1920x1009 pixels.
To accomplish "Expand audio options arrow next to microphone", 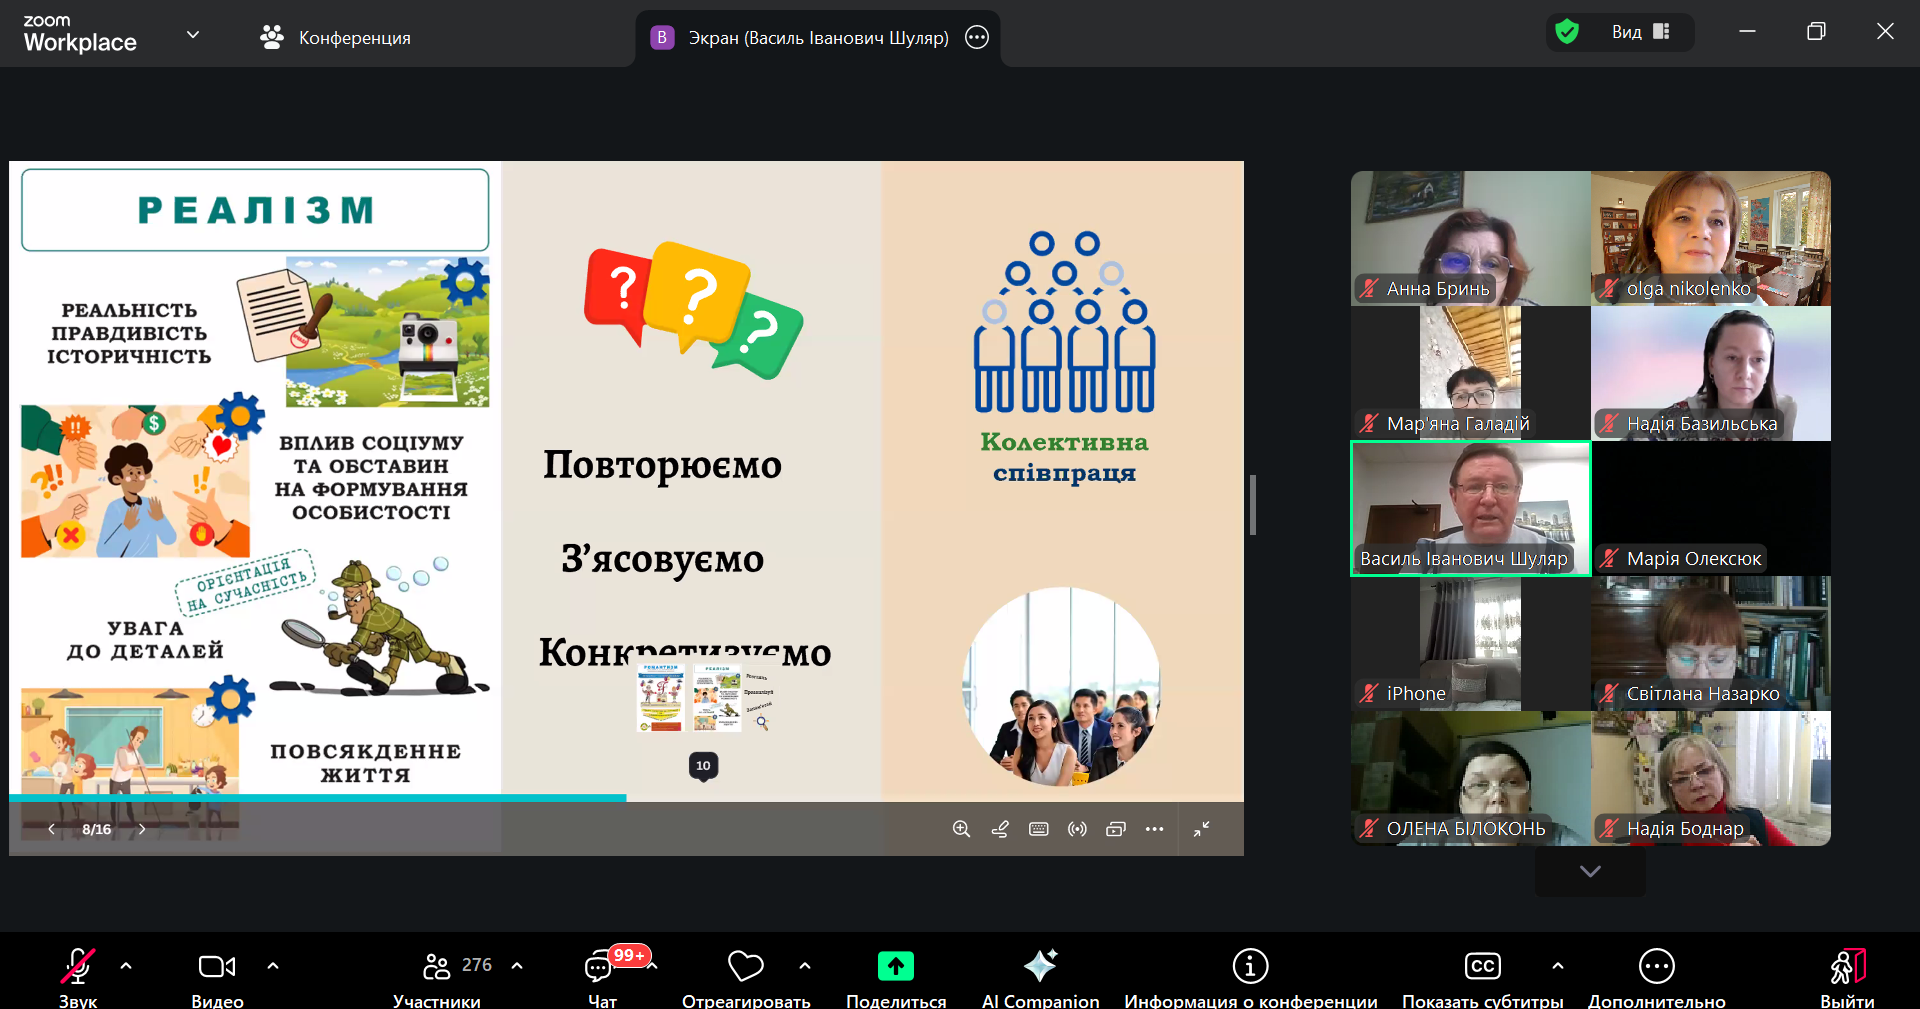I will (126, 966).
